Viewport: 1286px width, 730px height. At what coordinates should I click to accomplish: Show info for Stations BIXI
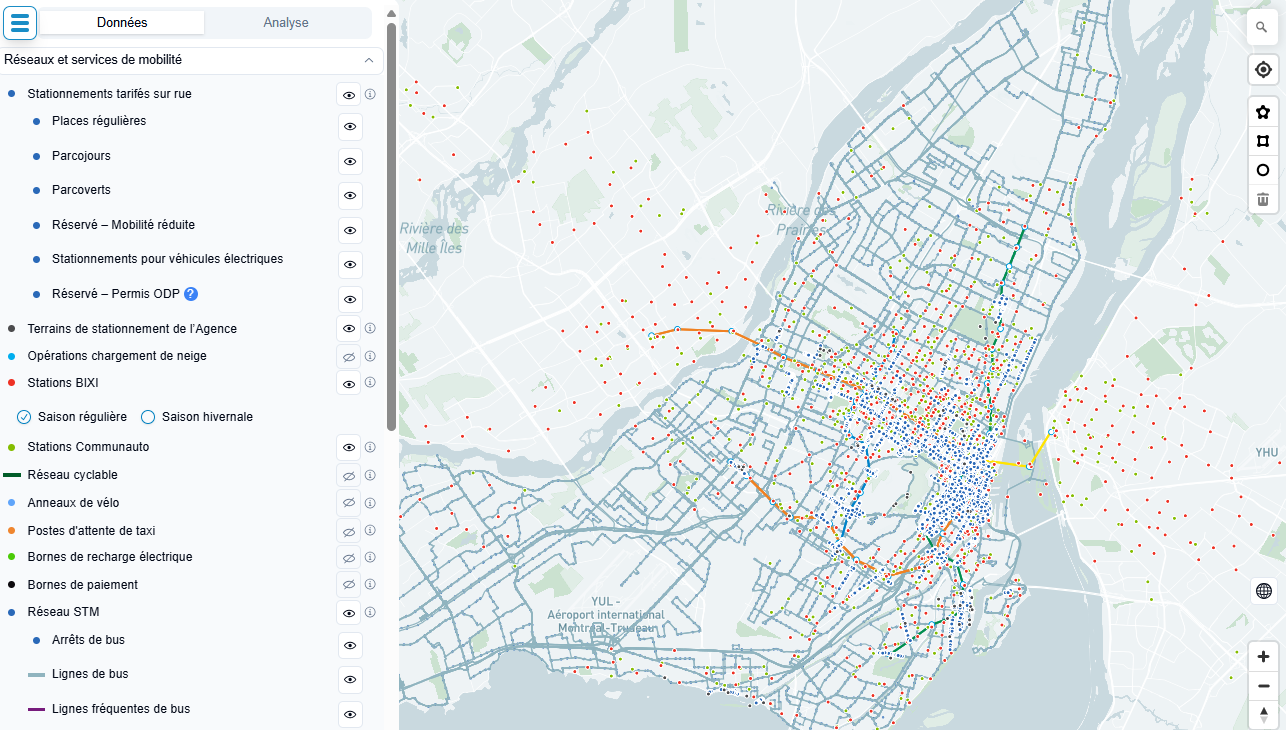click(x=370, y=382)
